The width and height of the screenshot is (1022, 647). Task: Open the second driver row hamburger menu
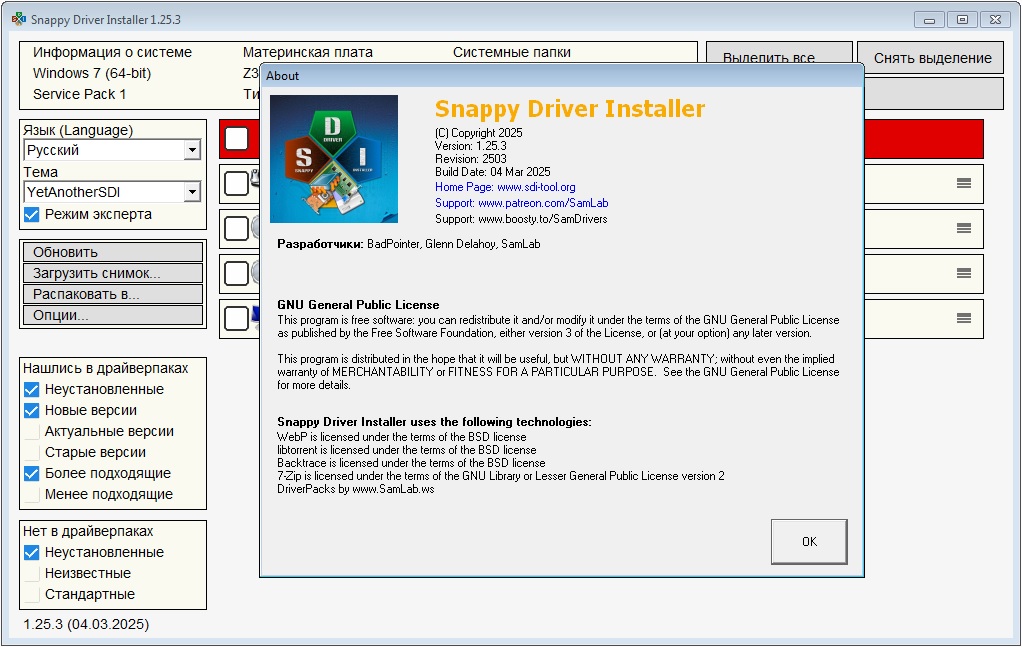(964, 228)
